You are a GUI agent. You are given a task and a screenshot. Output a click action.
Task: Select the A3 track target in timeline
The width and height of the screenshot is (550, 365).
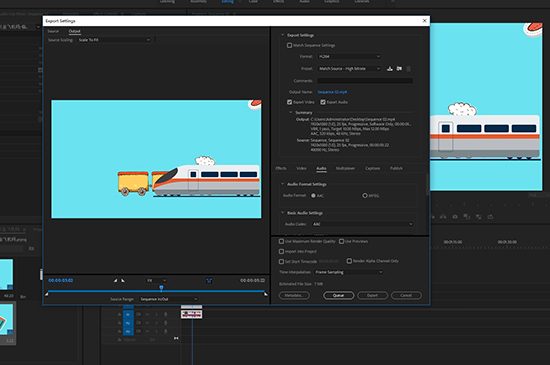click(128, 331)
